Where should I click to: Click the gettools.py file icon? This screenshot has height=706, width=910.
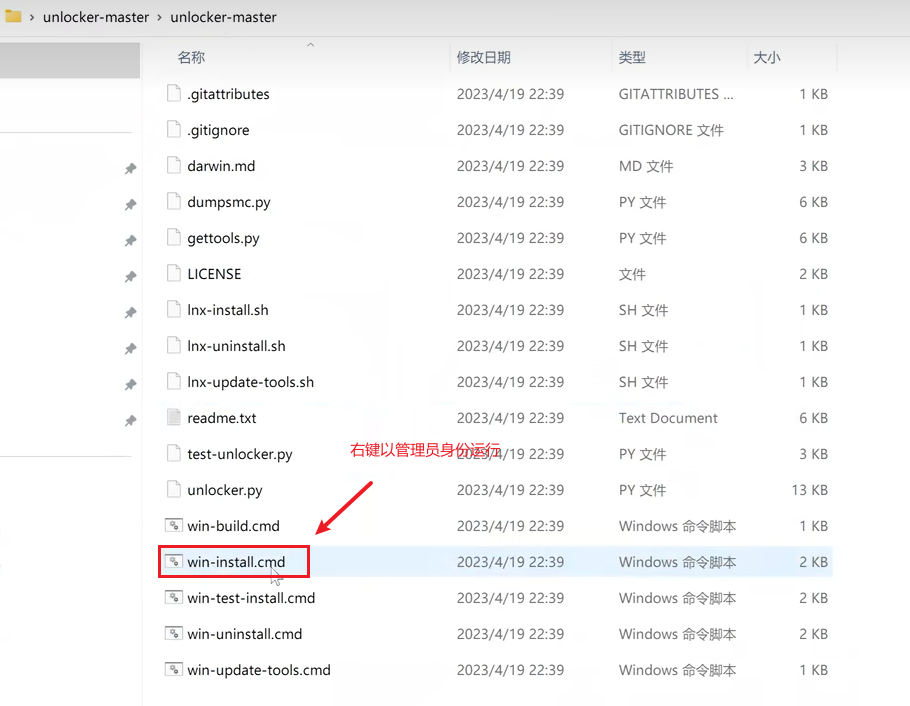(173, 237)
